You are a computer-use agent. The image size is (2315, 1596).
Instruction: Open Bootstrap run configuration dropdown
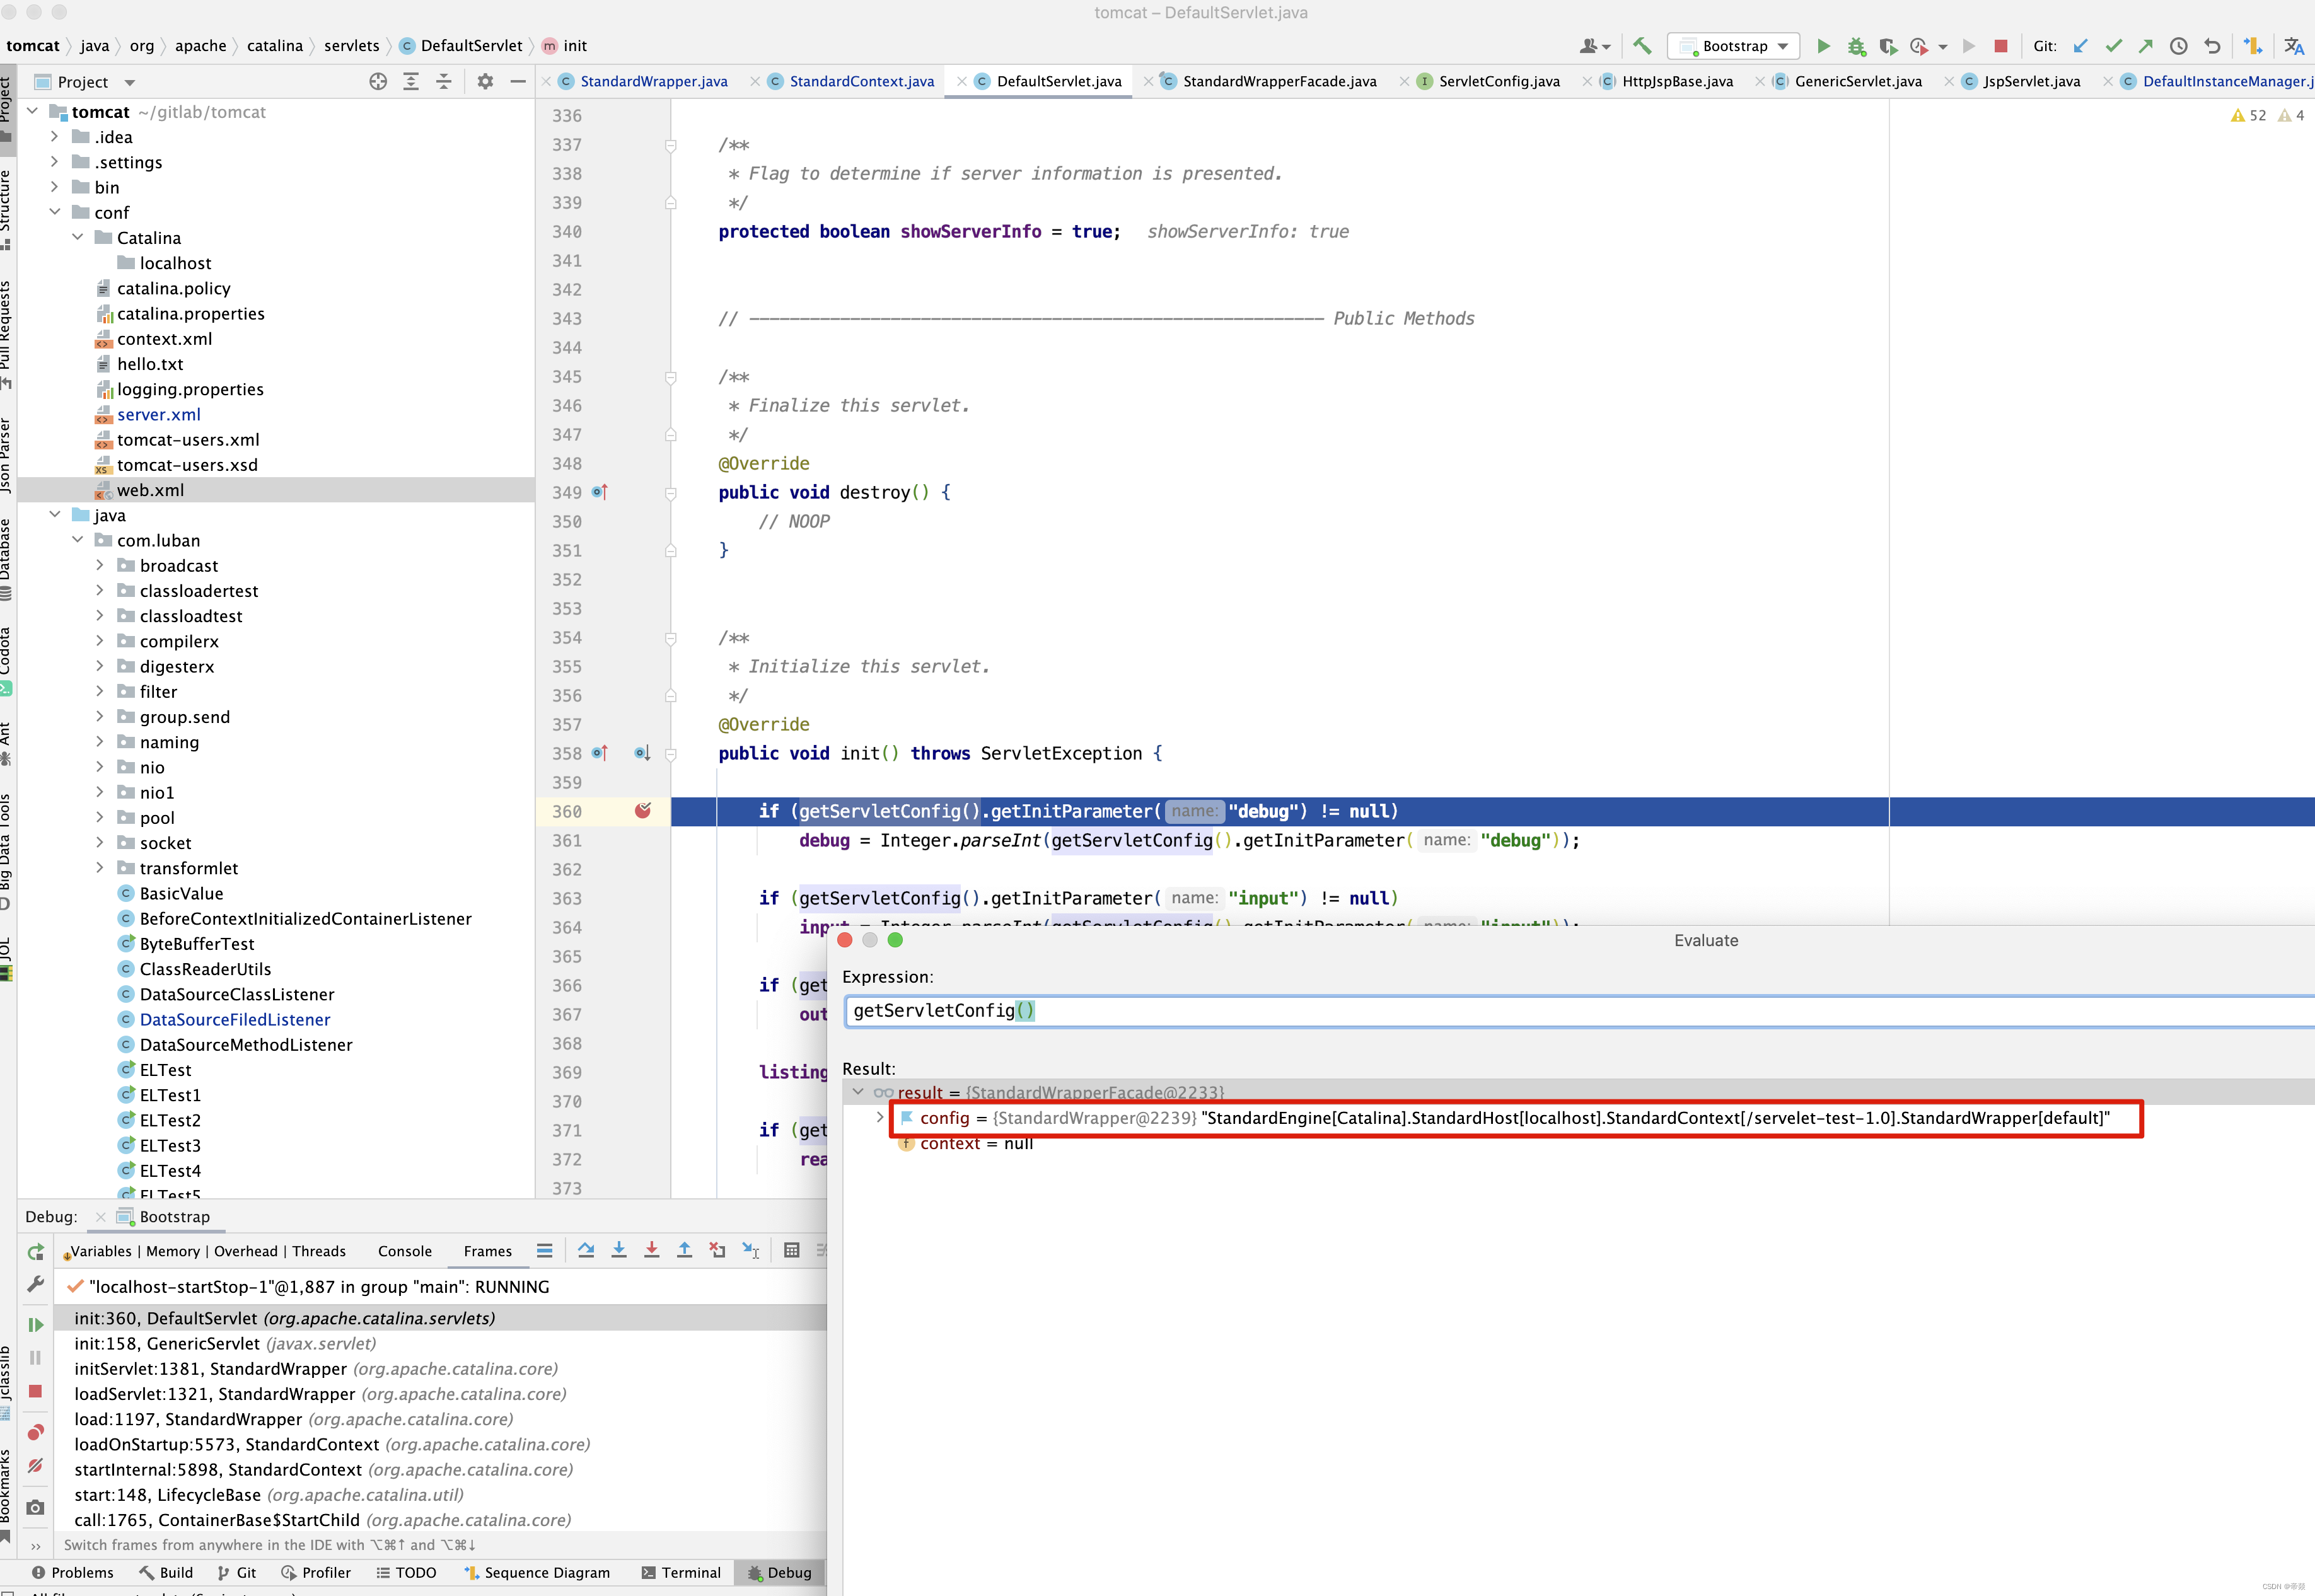(x=1734, y=46)
